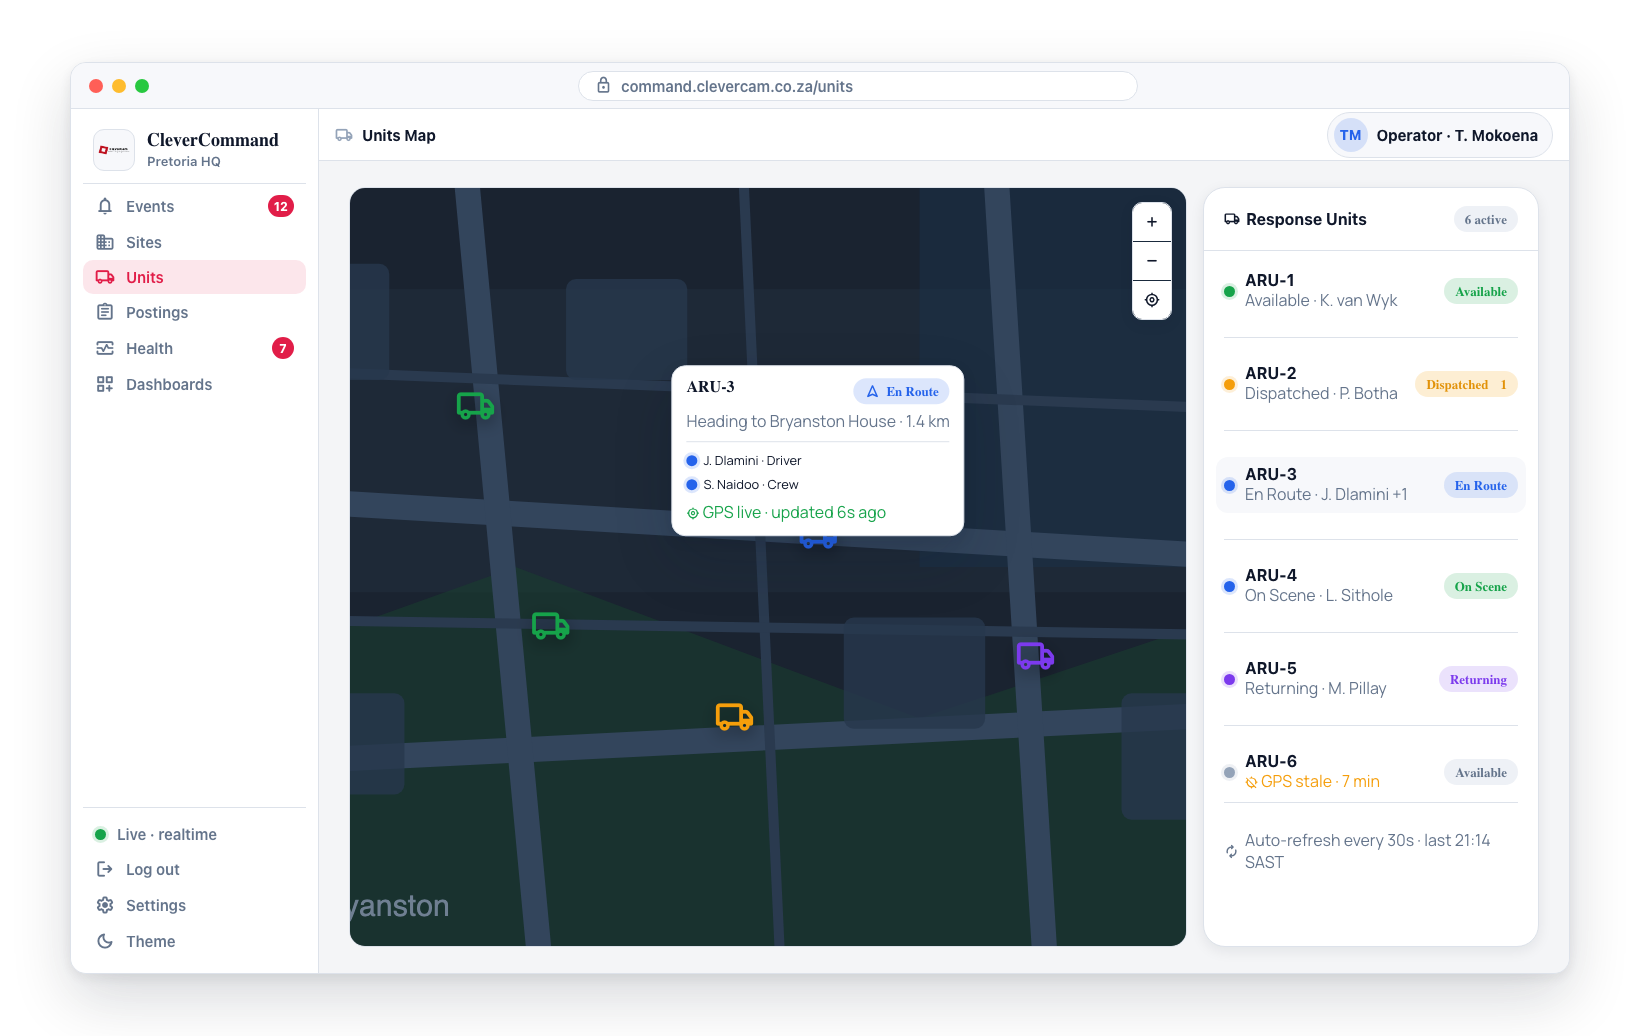This screenshot has height=1036, width=1640.
Task: Click the Available badge on ARU-1
Action: pos(1480,291)
